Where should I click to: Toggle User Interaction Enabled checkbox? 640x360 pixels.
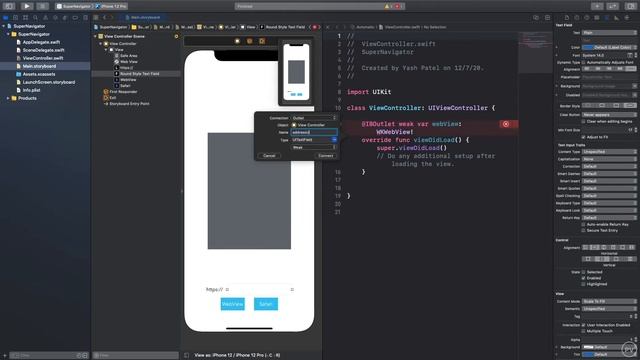[x=583, y=325]
